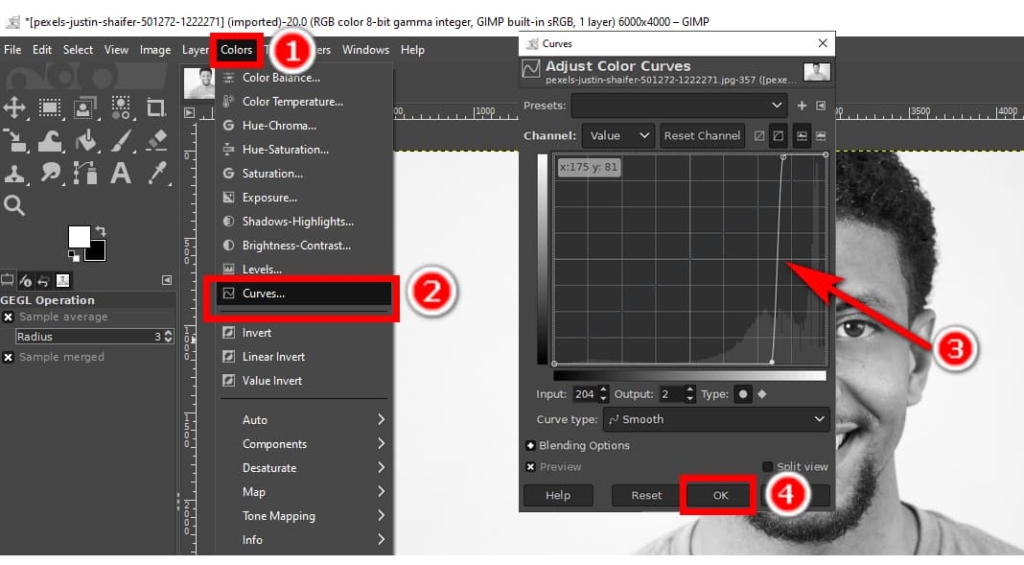Click OK in the Curves dialog
The image size is (1024, 565).
(720, 495)
